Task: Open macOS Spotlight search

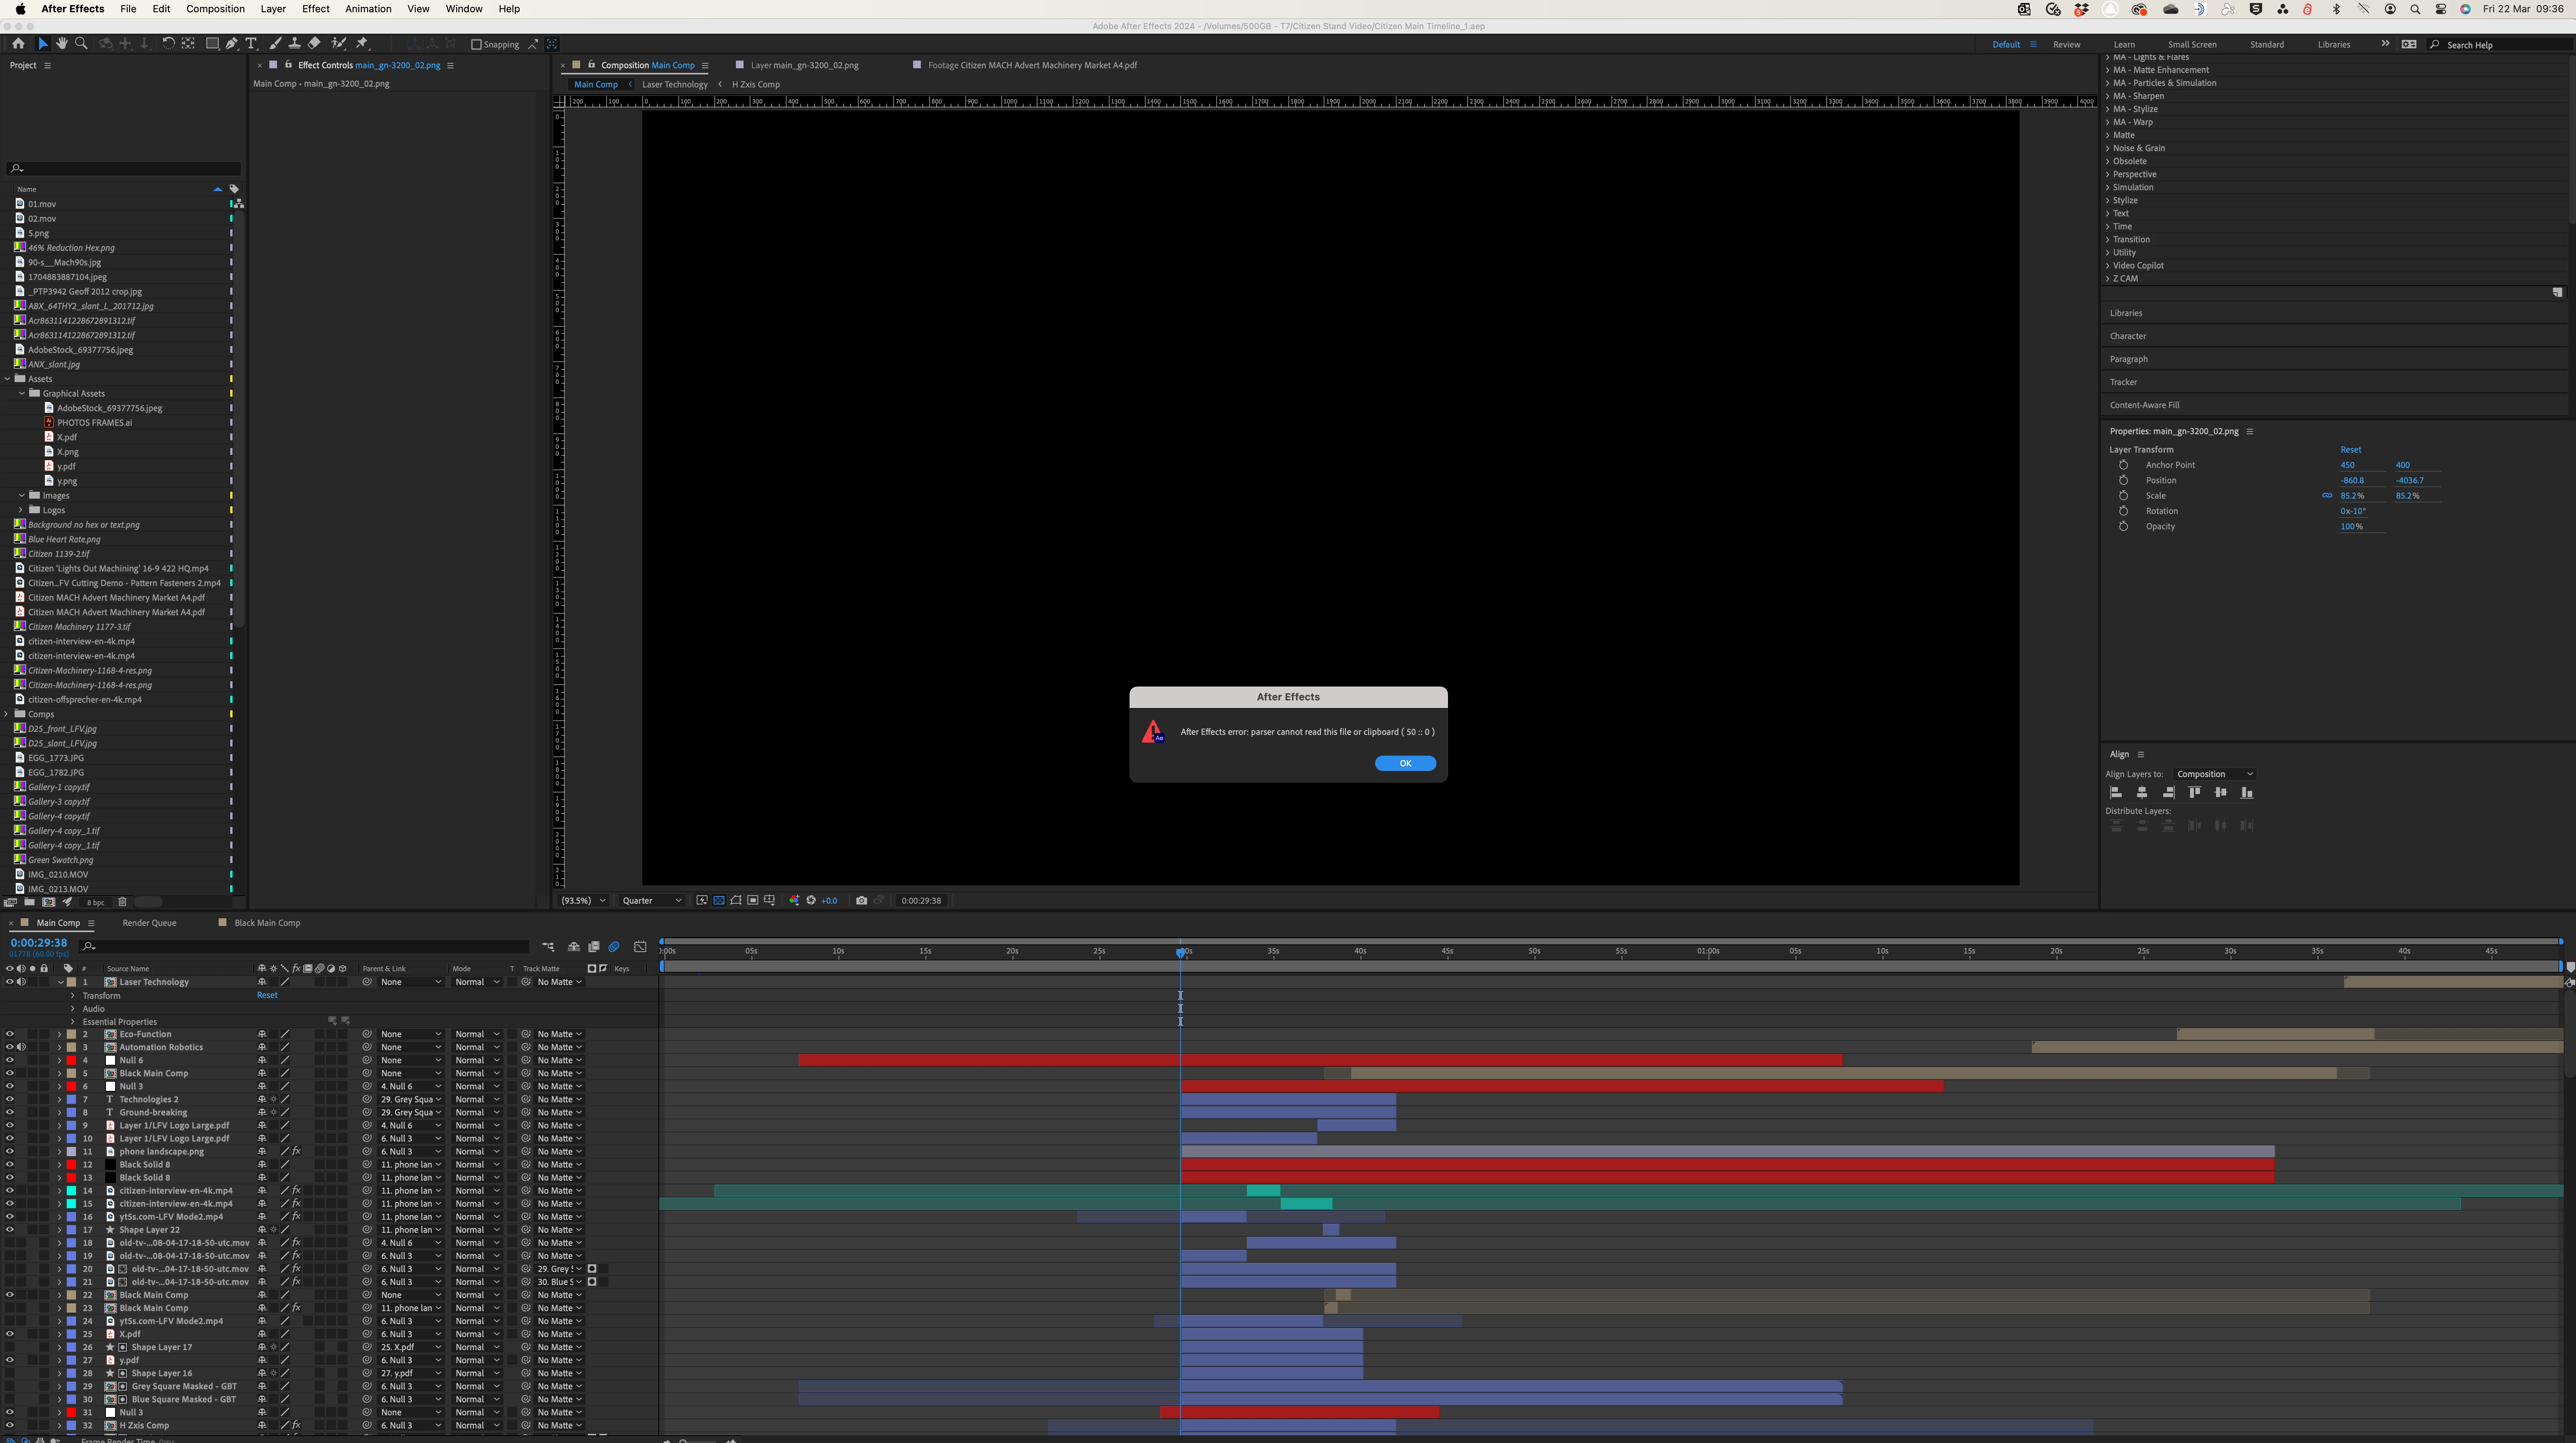Action: coord(2415,9)
